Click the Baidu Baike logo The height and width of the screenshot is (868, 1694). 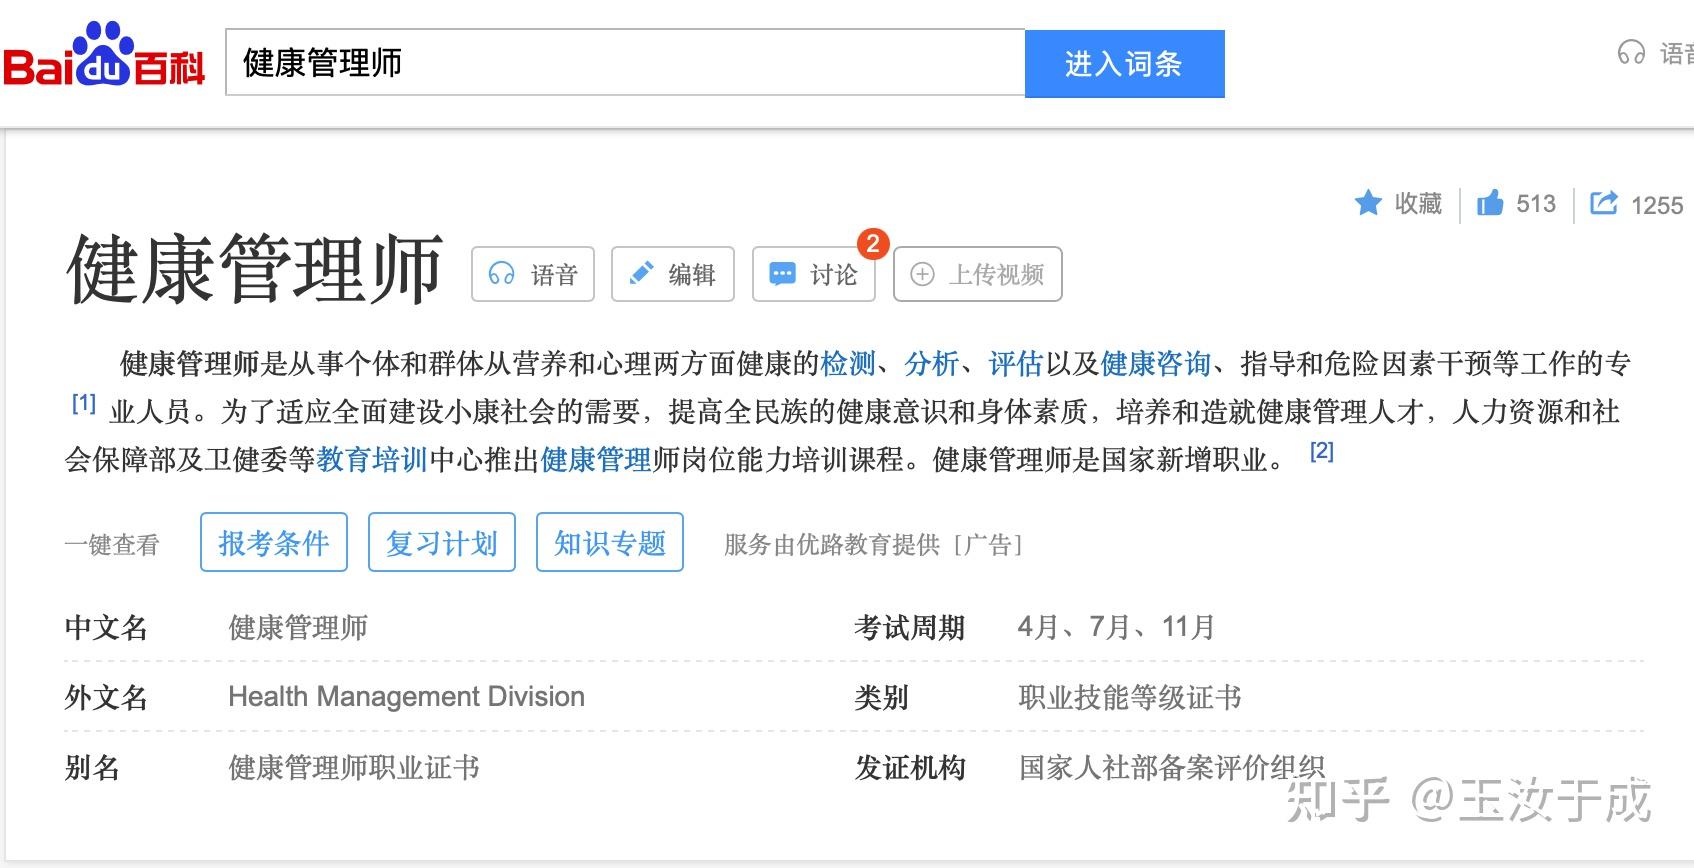(x=104, y=58)
